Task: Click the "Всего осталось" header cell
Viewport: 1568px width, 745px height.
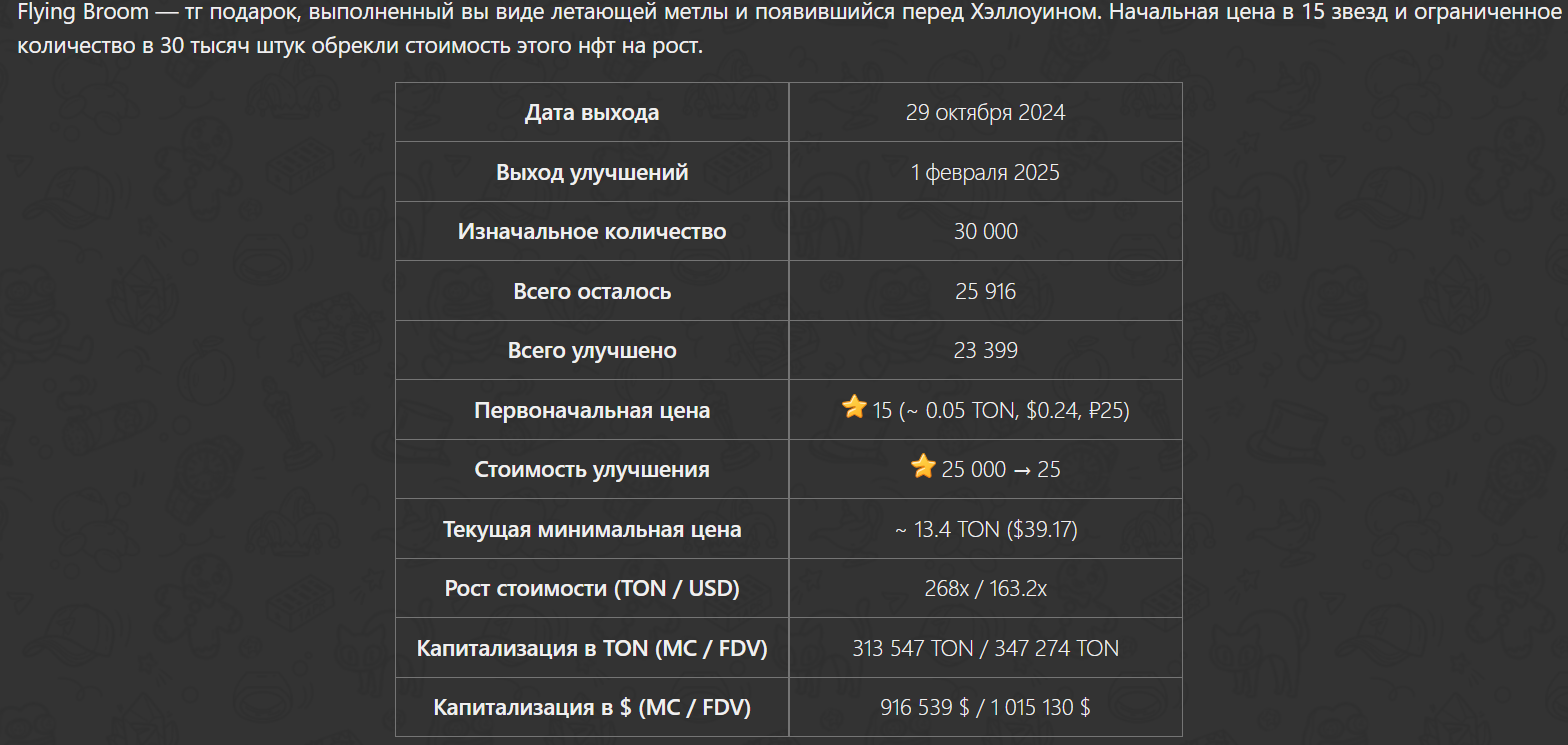Action: [x=592, y=291]
